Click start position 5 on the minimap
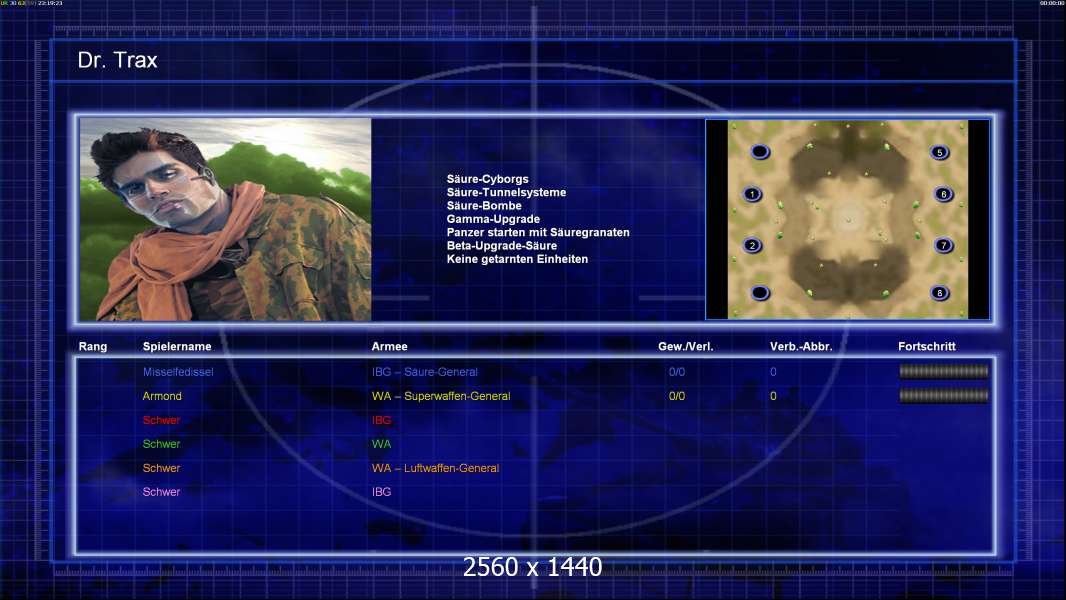The width and height of the screenshot is (1066, 600). pos(940,152)
